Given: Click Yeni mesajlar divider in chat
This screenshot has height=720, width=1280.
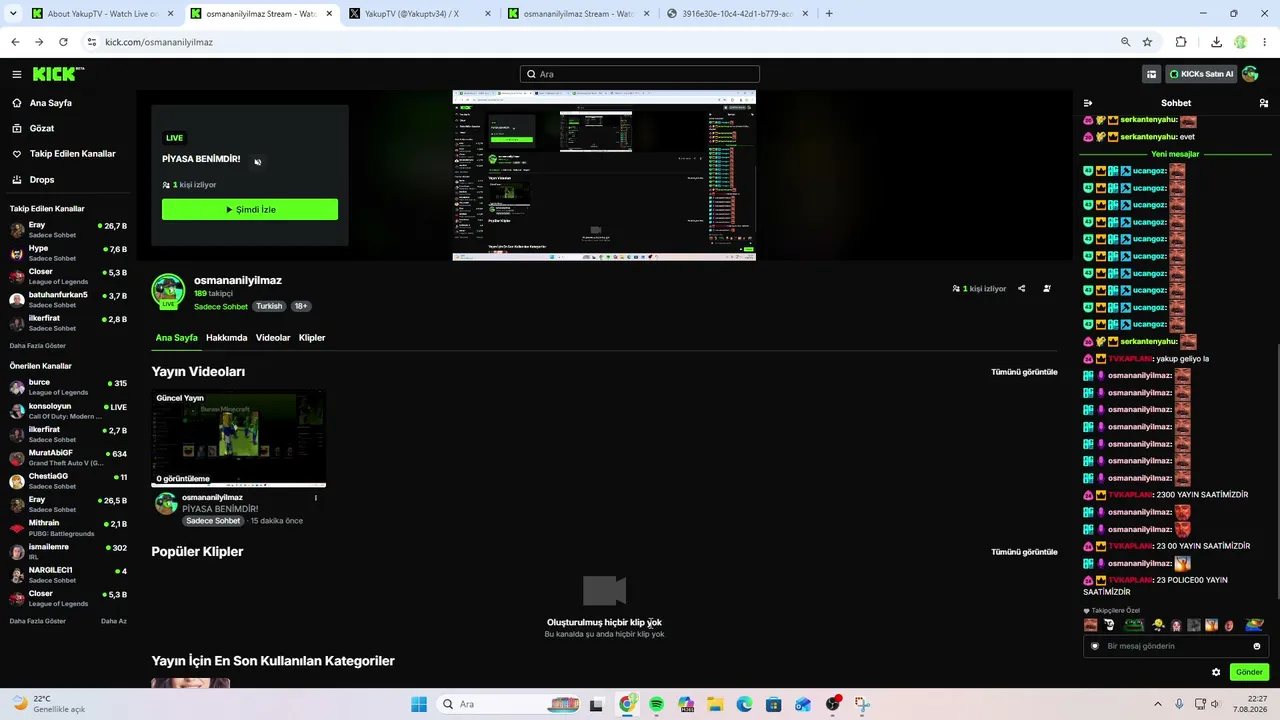Looking at the screenshot, I should click(1175, 154).
